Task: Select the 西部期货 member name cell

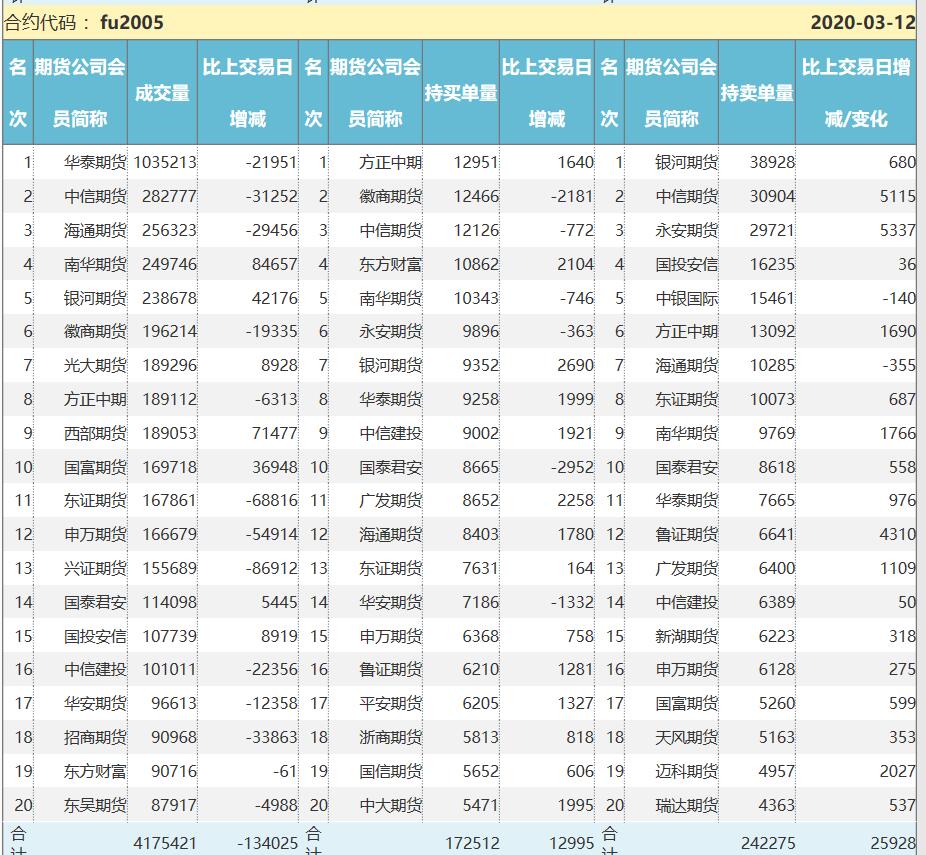Action: 95,433
